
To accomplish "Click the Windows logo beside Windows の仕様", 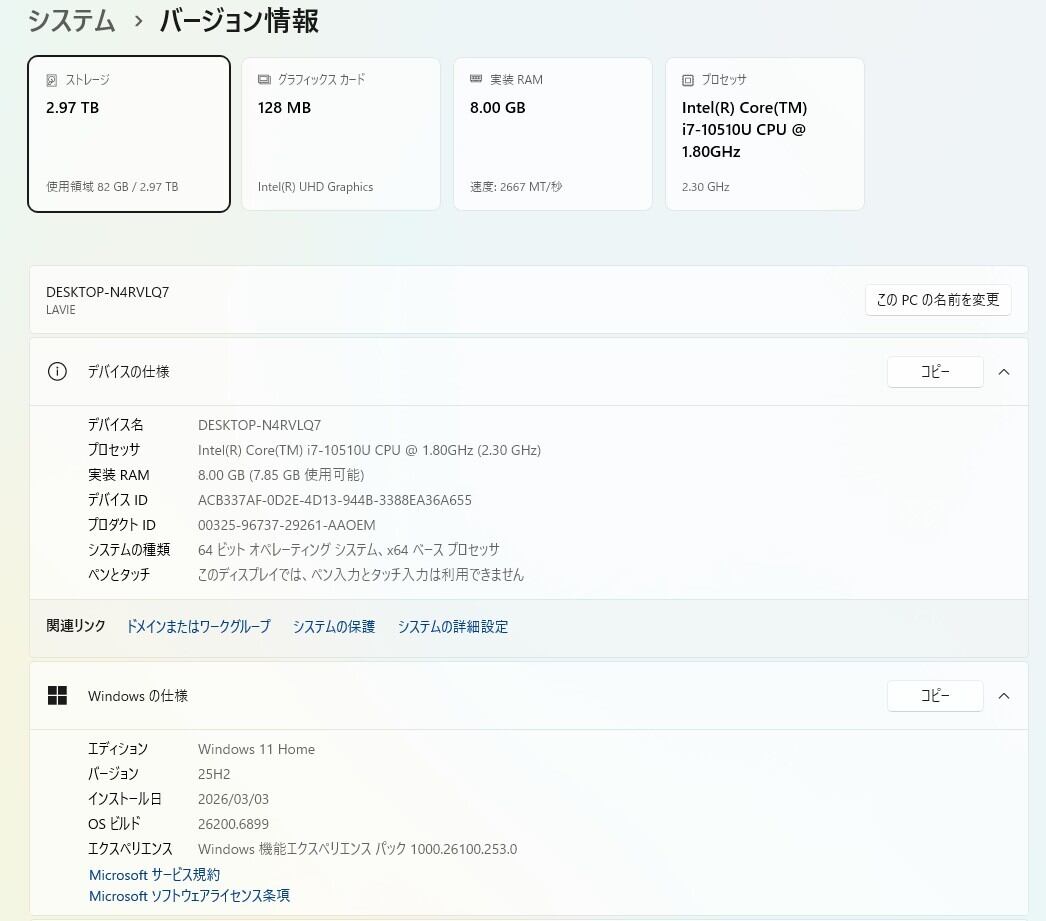I will click(57, 696).
